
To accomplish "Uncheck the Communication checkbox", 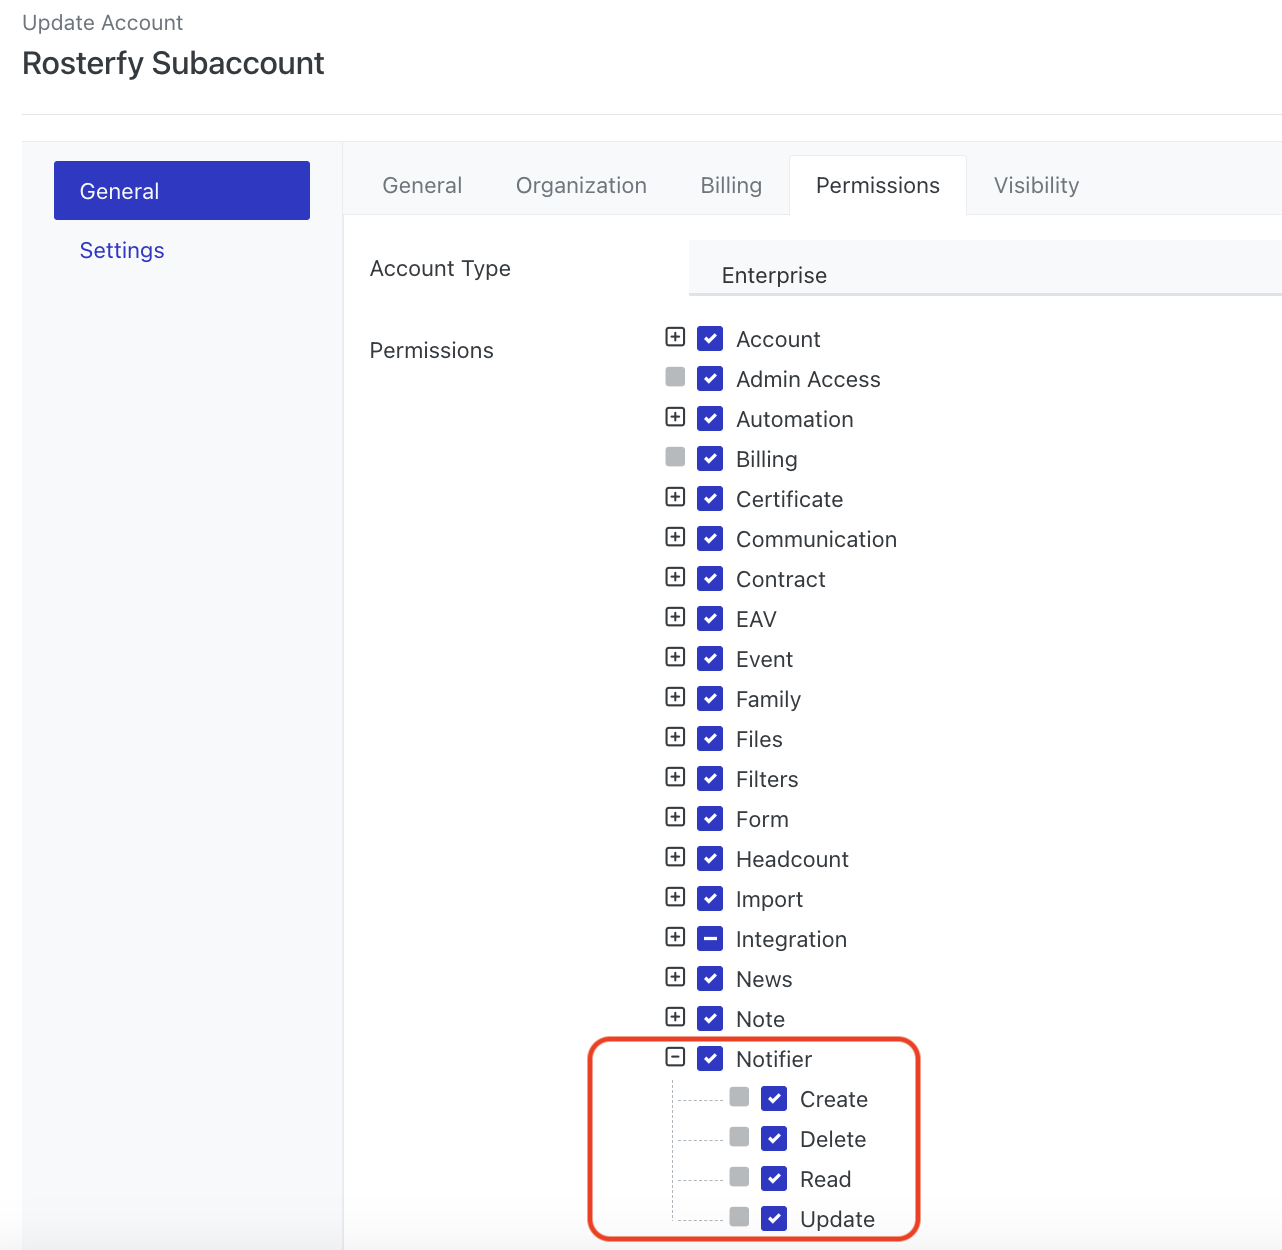I will (710, 538).
